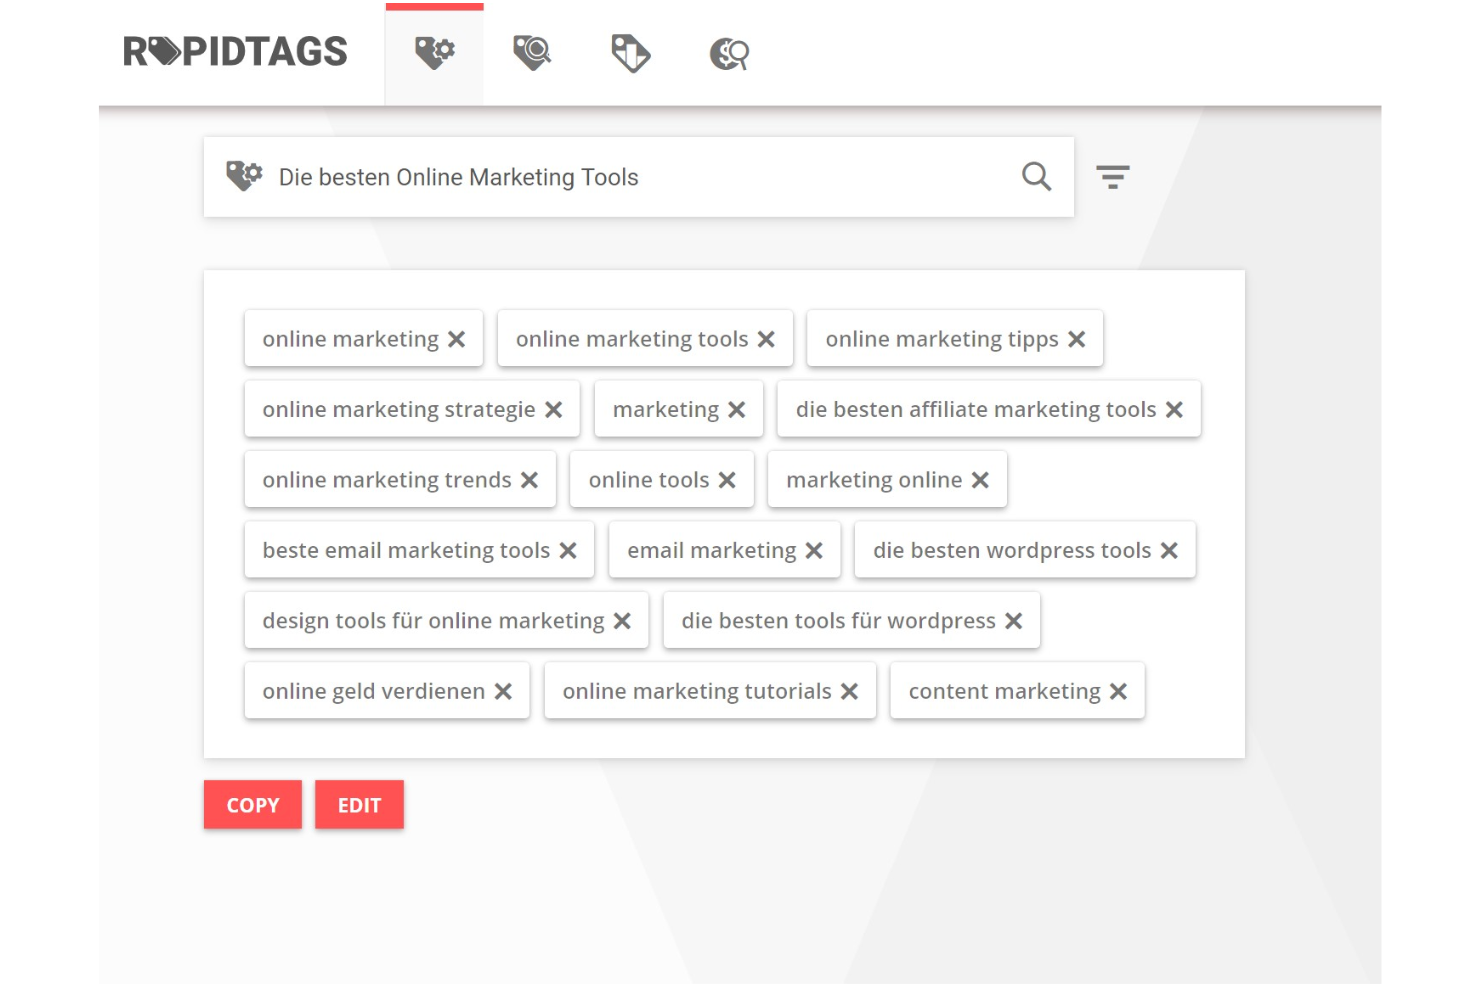Screen dimensions: 1480x987
Task: Remove the 'content marketing' tag
Action: pyautogui.click(x=1117, y=691)
